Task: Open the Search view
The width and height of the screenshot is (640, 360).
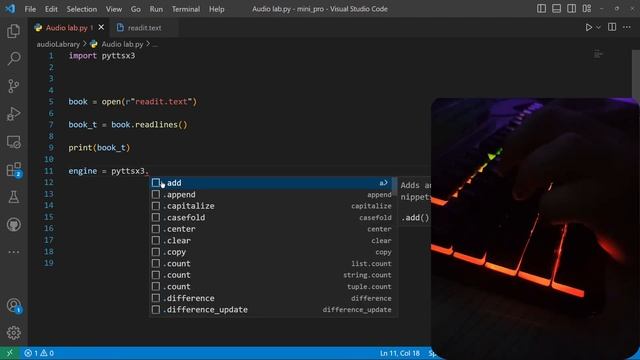Action: tap(13, 58)
